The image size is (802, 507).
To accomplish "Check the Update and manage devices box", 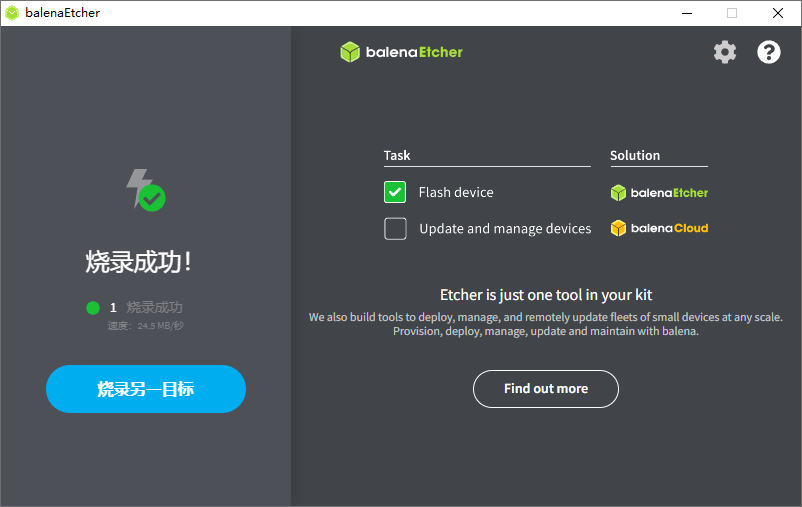I will click(x=395, y=229).
